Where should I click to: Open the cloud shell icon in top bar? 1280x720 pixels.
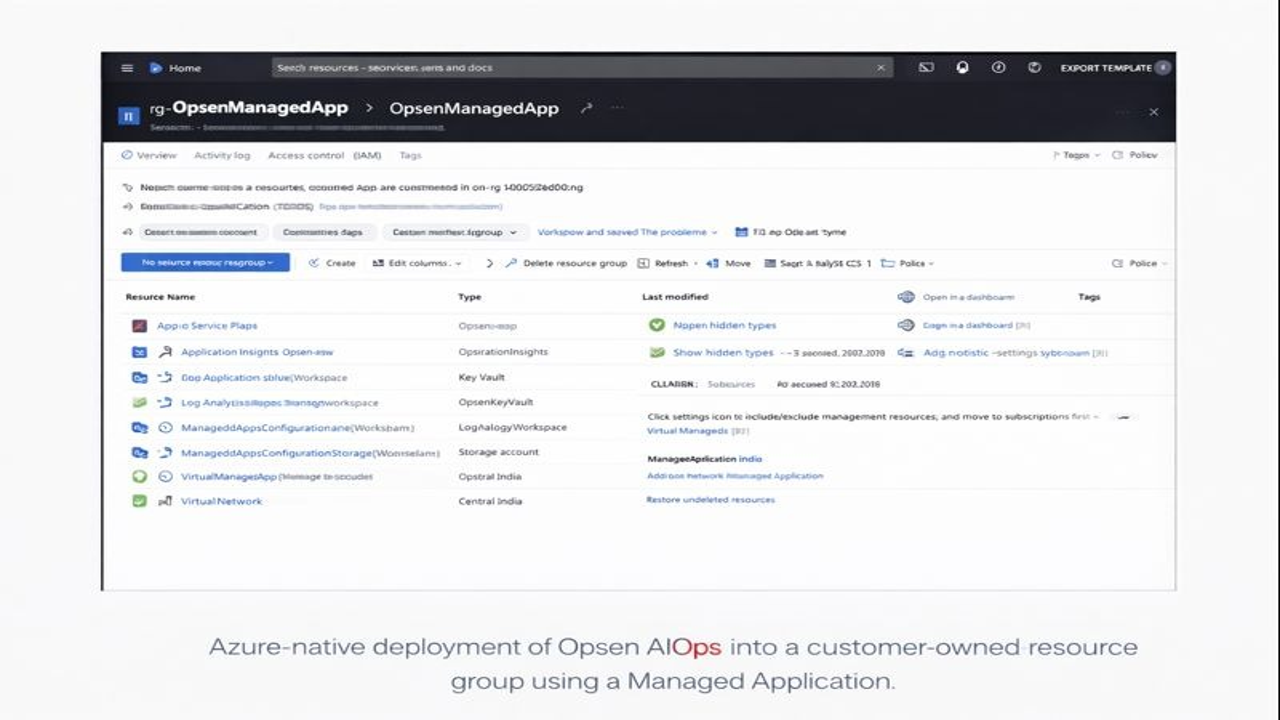pyautogui.click(x=926, y=68)
